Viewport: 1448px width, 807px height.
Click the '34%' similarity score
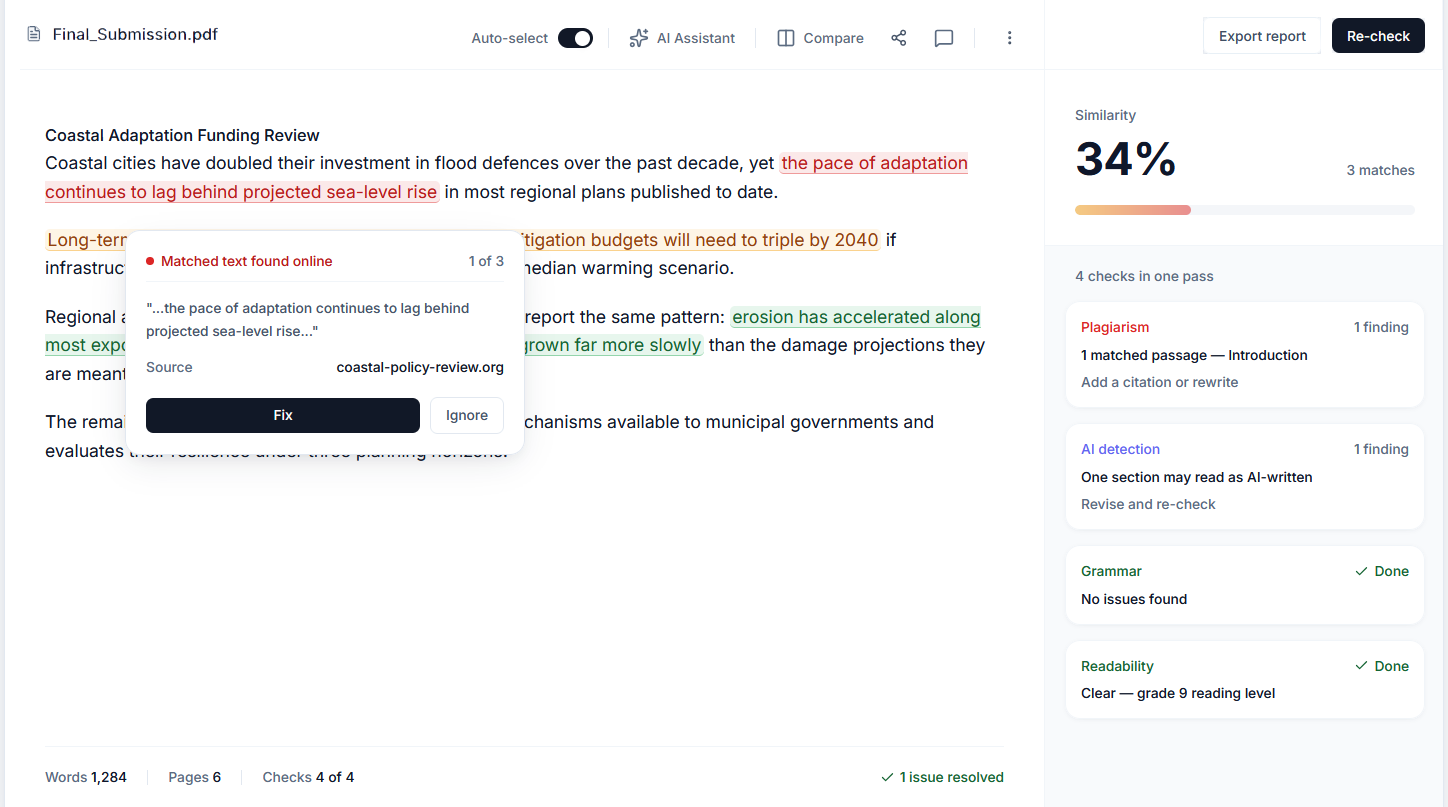[1126, 159]
